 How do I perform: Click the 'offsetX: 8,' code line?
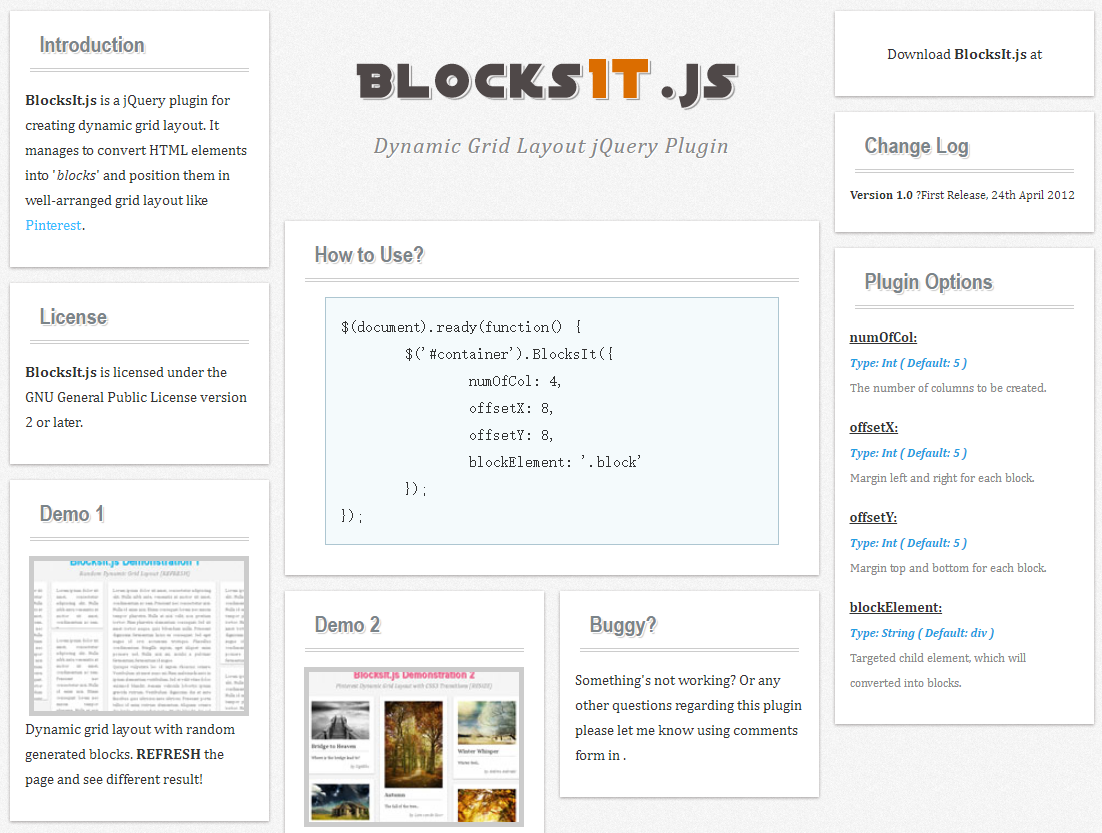[511, 408]
